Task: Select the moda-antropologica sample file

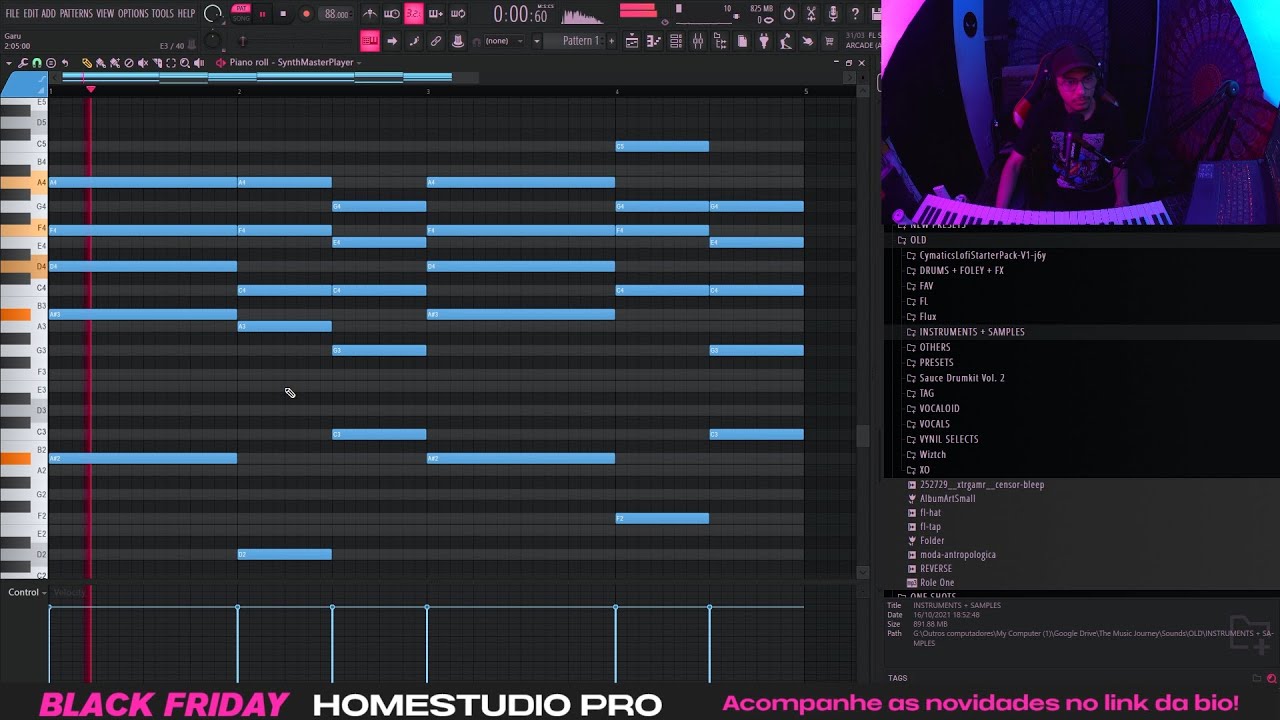Action: pos(957,554)
